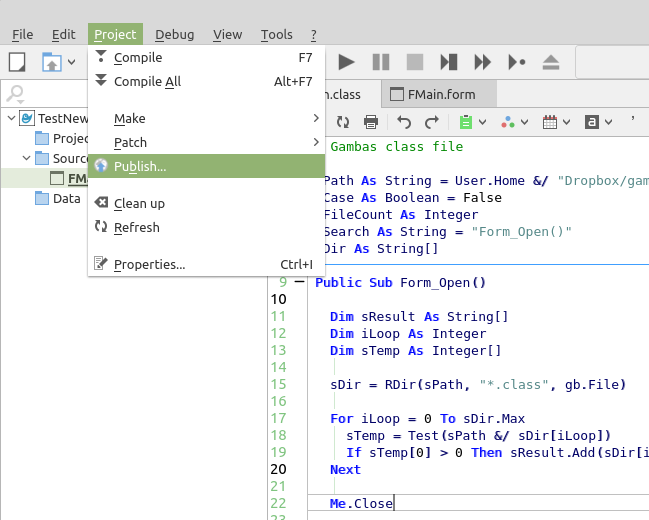Select the Project folder in the tree

(61, 138)
